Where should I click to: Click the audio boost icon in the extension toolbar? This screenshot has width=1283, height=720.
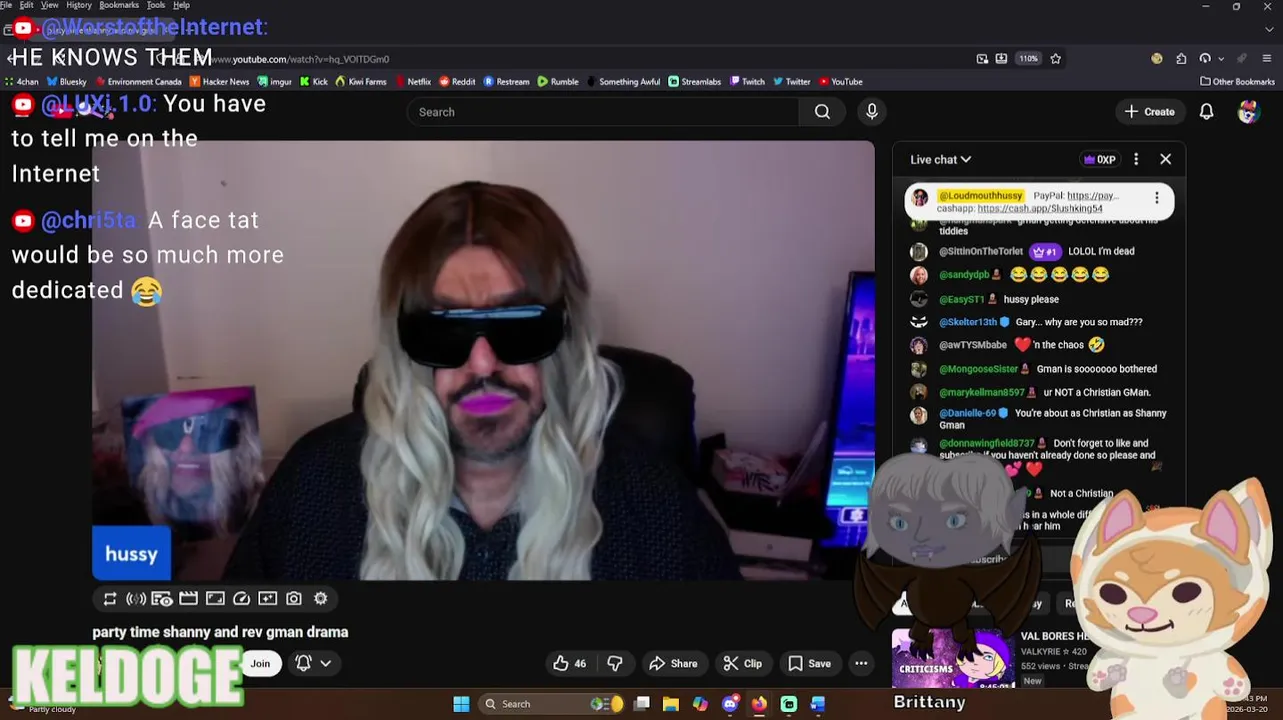point(136,598)
